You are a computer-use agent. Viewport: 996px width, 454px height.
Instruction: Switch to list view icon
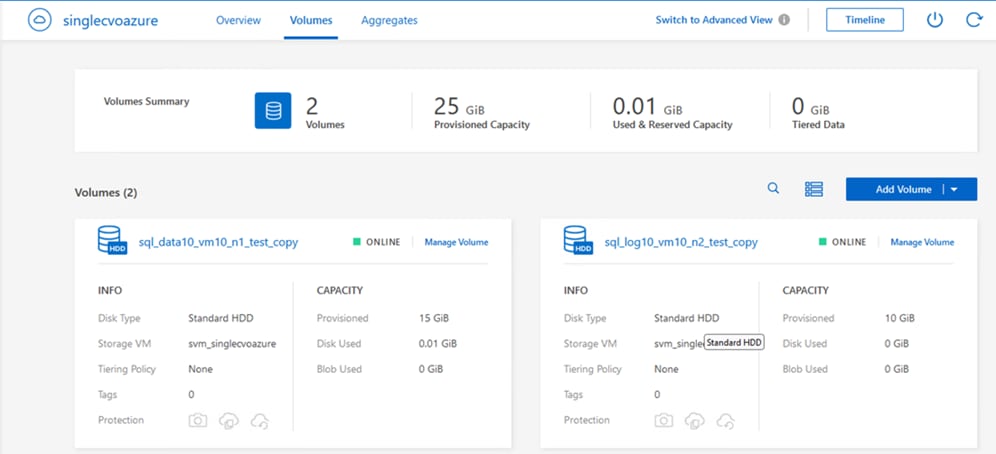click(814, 189)
